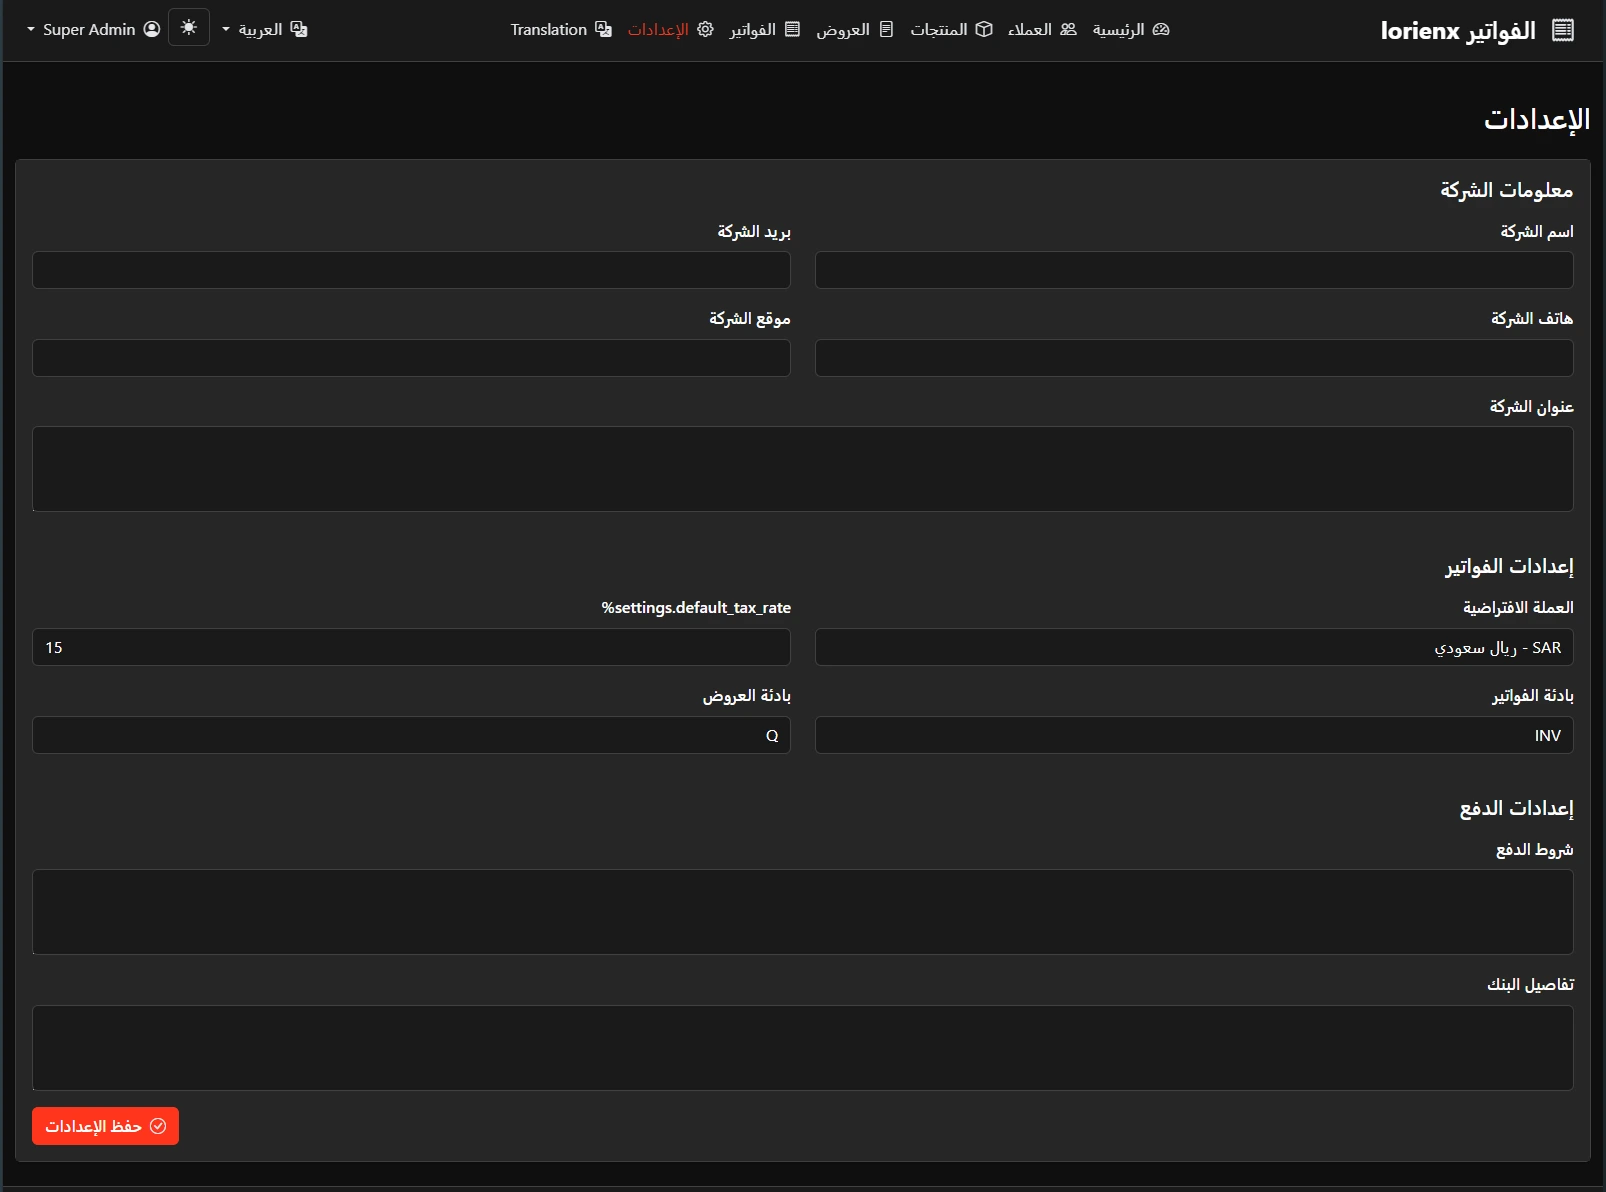
Task: Click the company email input field
Action: (411, 270)
